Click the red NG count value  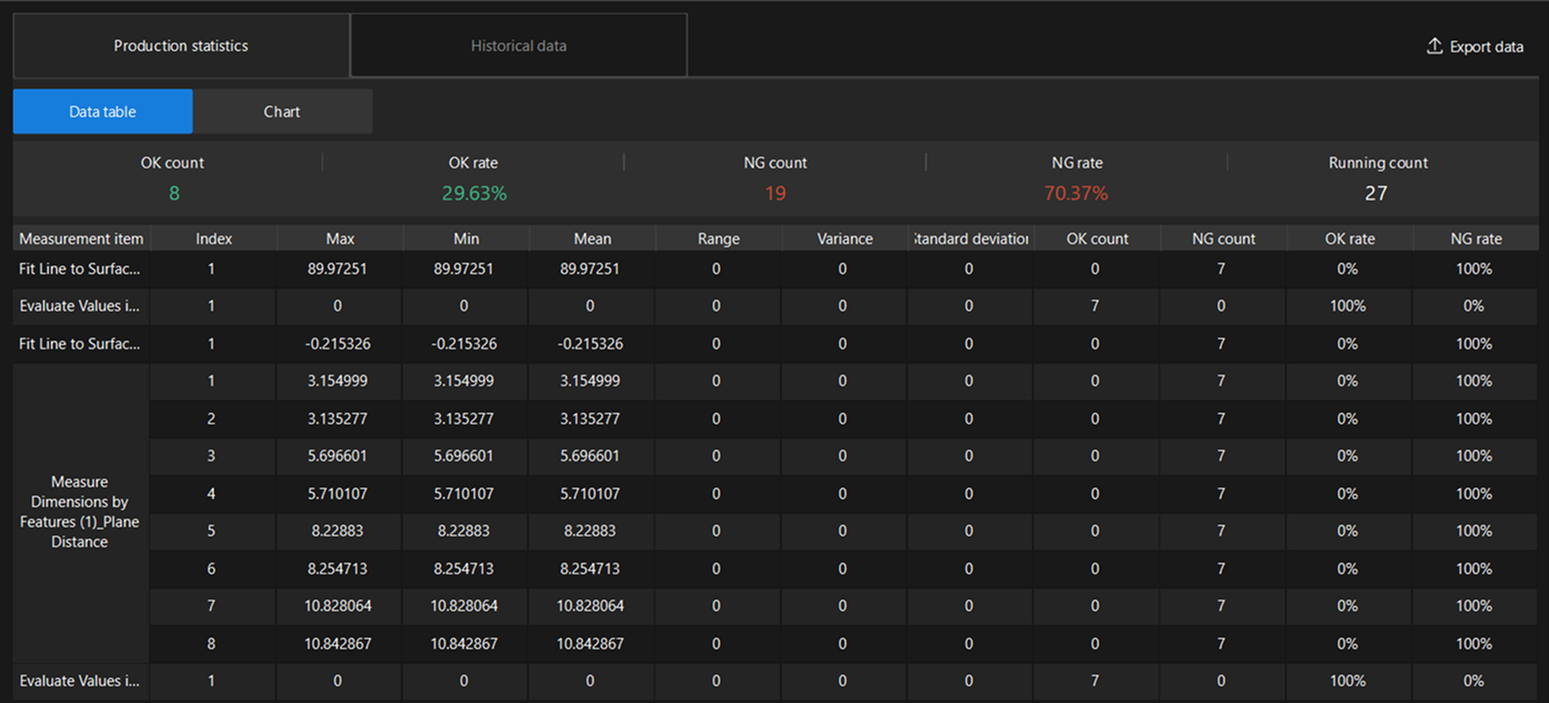[775, 193]
